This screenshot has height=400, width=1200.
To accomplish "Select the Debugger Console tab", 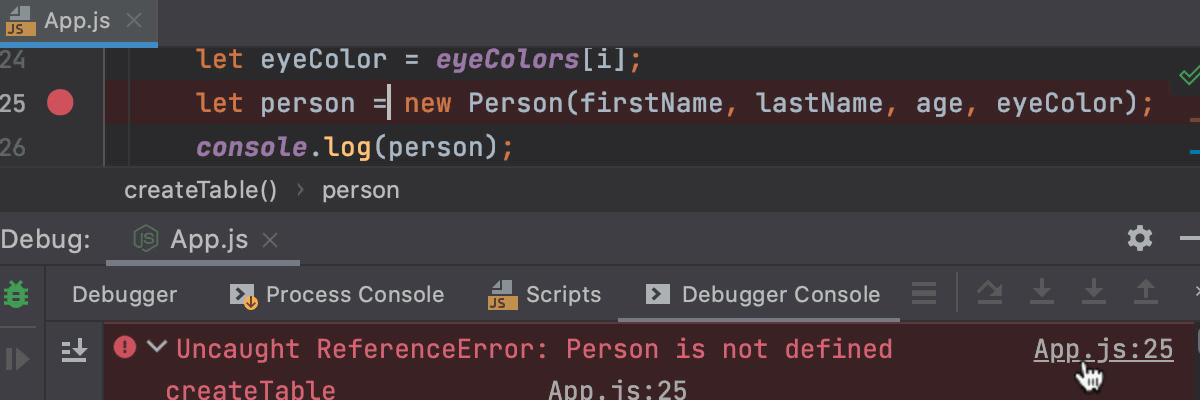I will coord(763,295).
